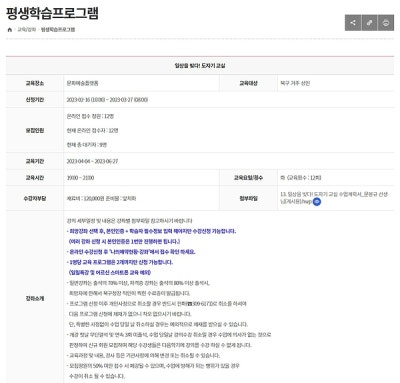Select the 현재 총 대기자 line
Viewport: 400px width, 383px height.
coord(87,145)
